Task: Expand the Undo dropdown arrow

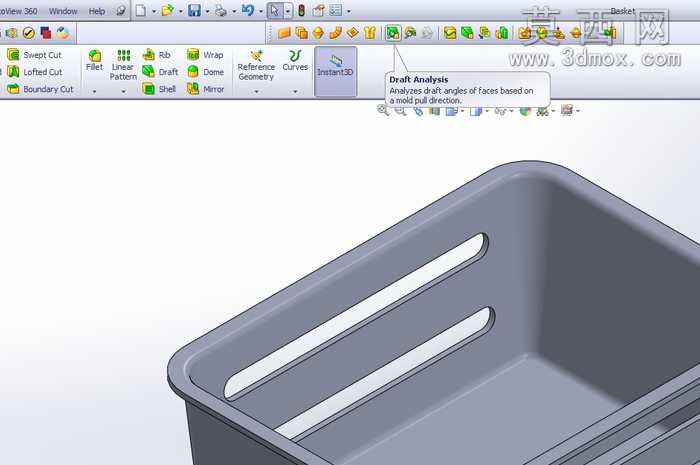Action: (x=261, y=11)
